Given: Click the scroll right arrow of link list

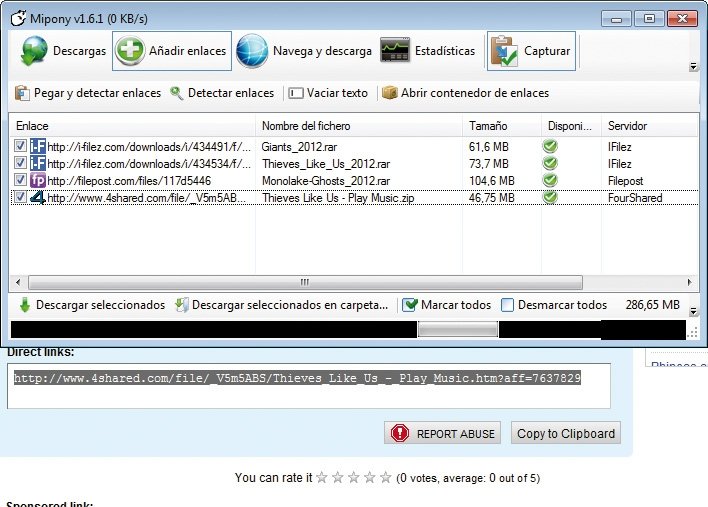Looking at the screenshot, I should click(x=689, y=282).
